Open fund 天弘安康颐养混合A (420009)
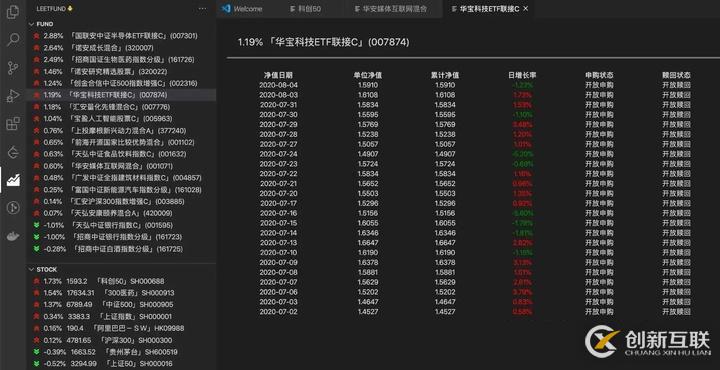Image resolution: width=720 pixels, height=370 pixels. click(x=122, y=213)
